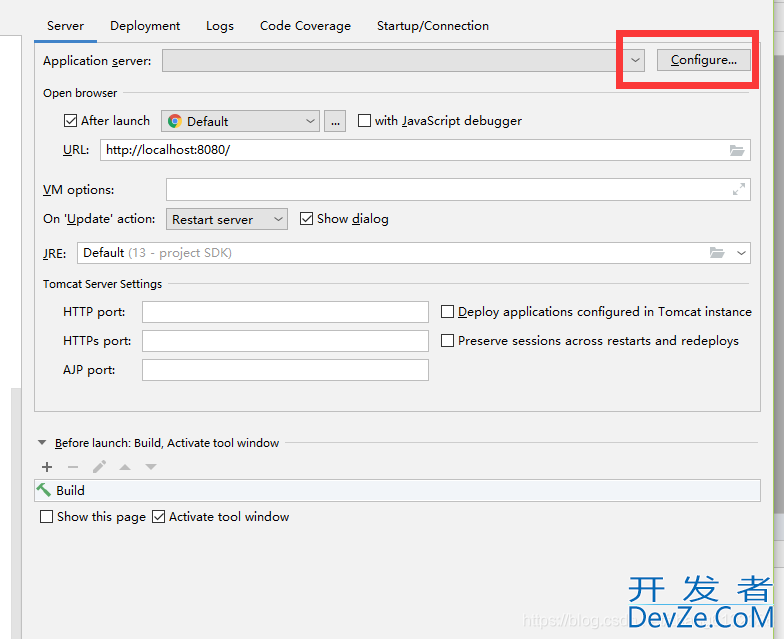Viewport: 784px width, 639px height.
Task: Open the Default browser dropdown
Action: 240,121
